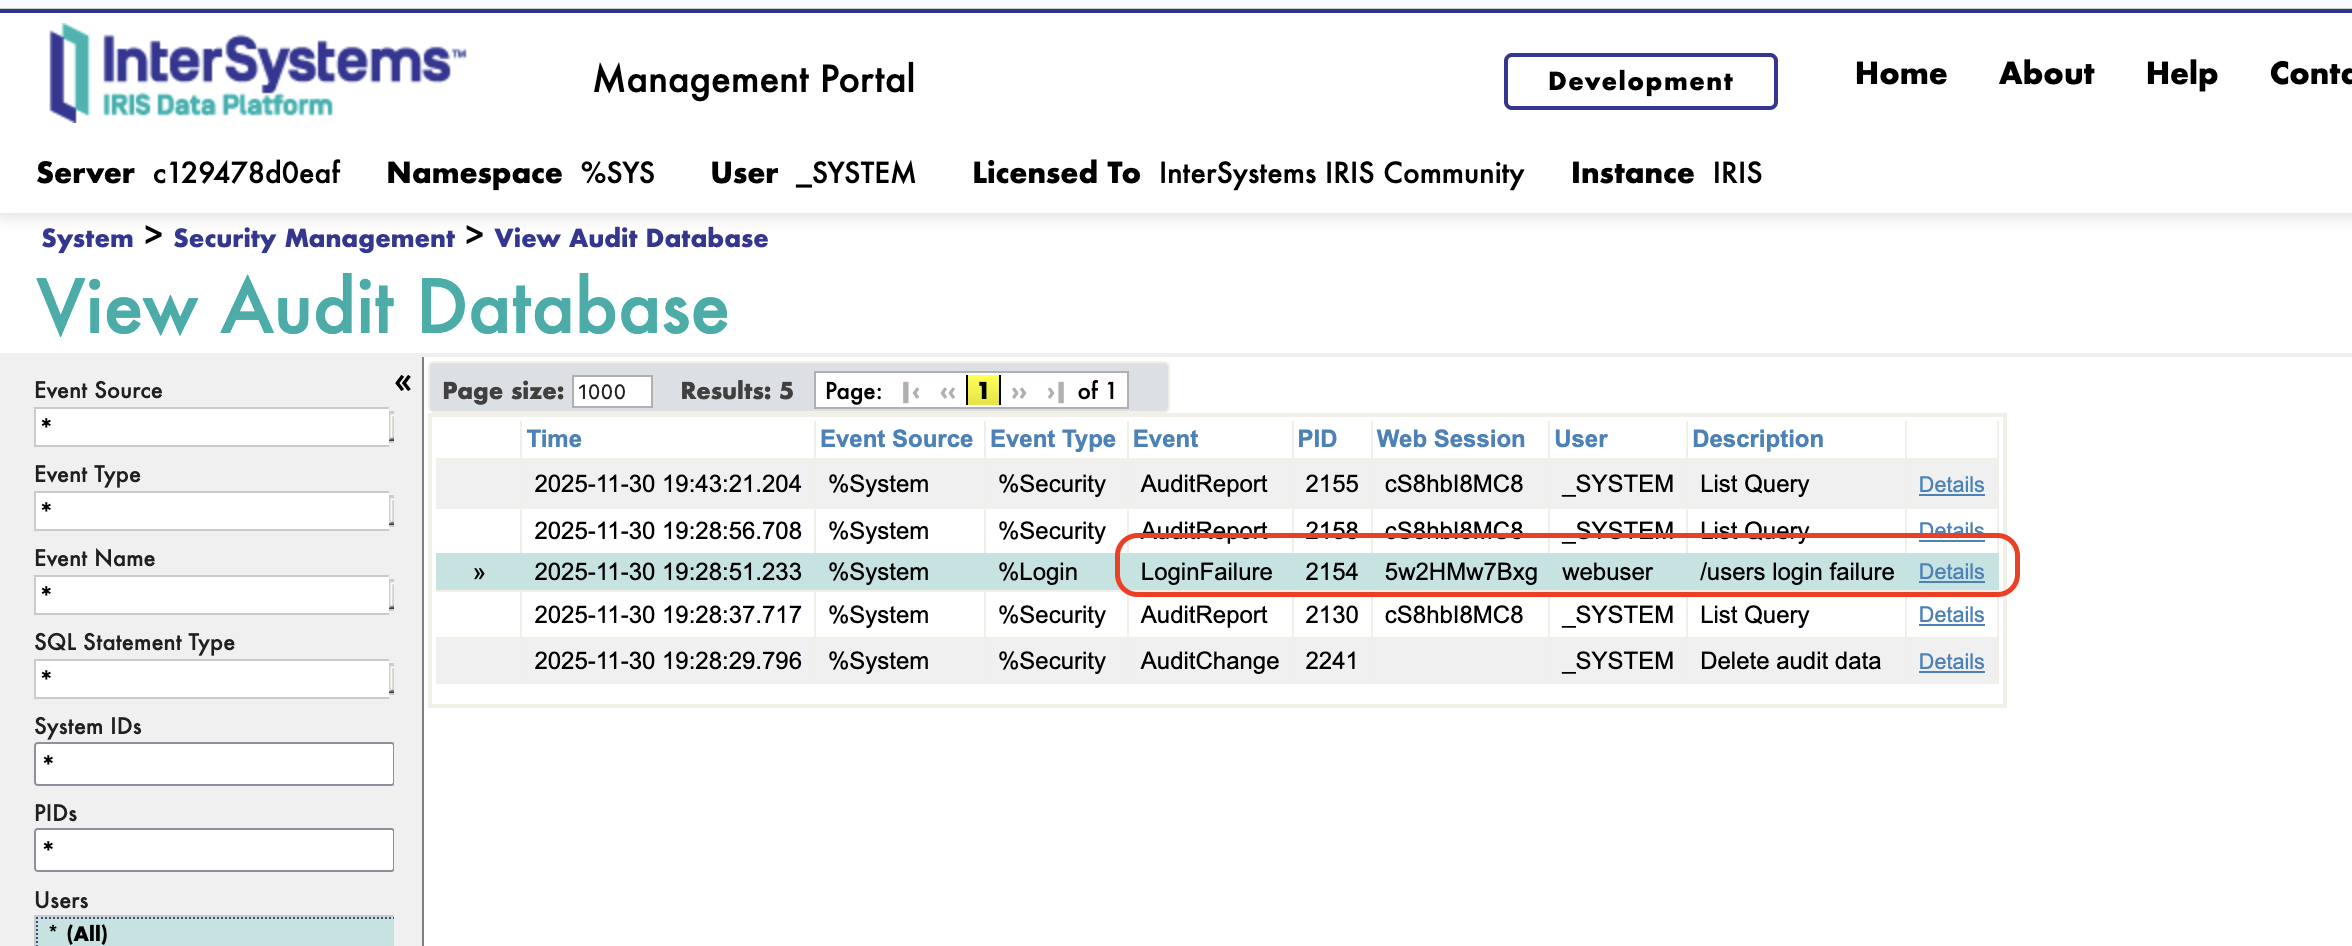This screenshot has width=2352, height=946.
Task: Navigate to Security Management breadcrumb
Action: [314, 239]
